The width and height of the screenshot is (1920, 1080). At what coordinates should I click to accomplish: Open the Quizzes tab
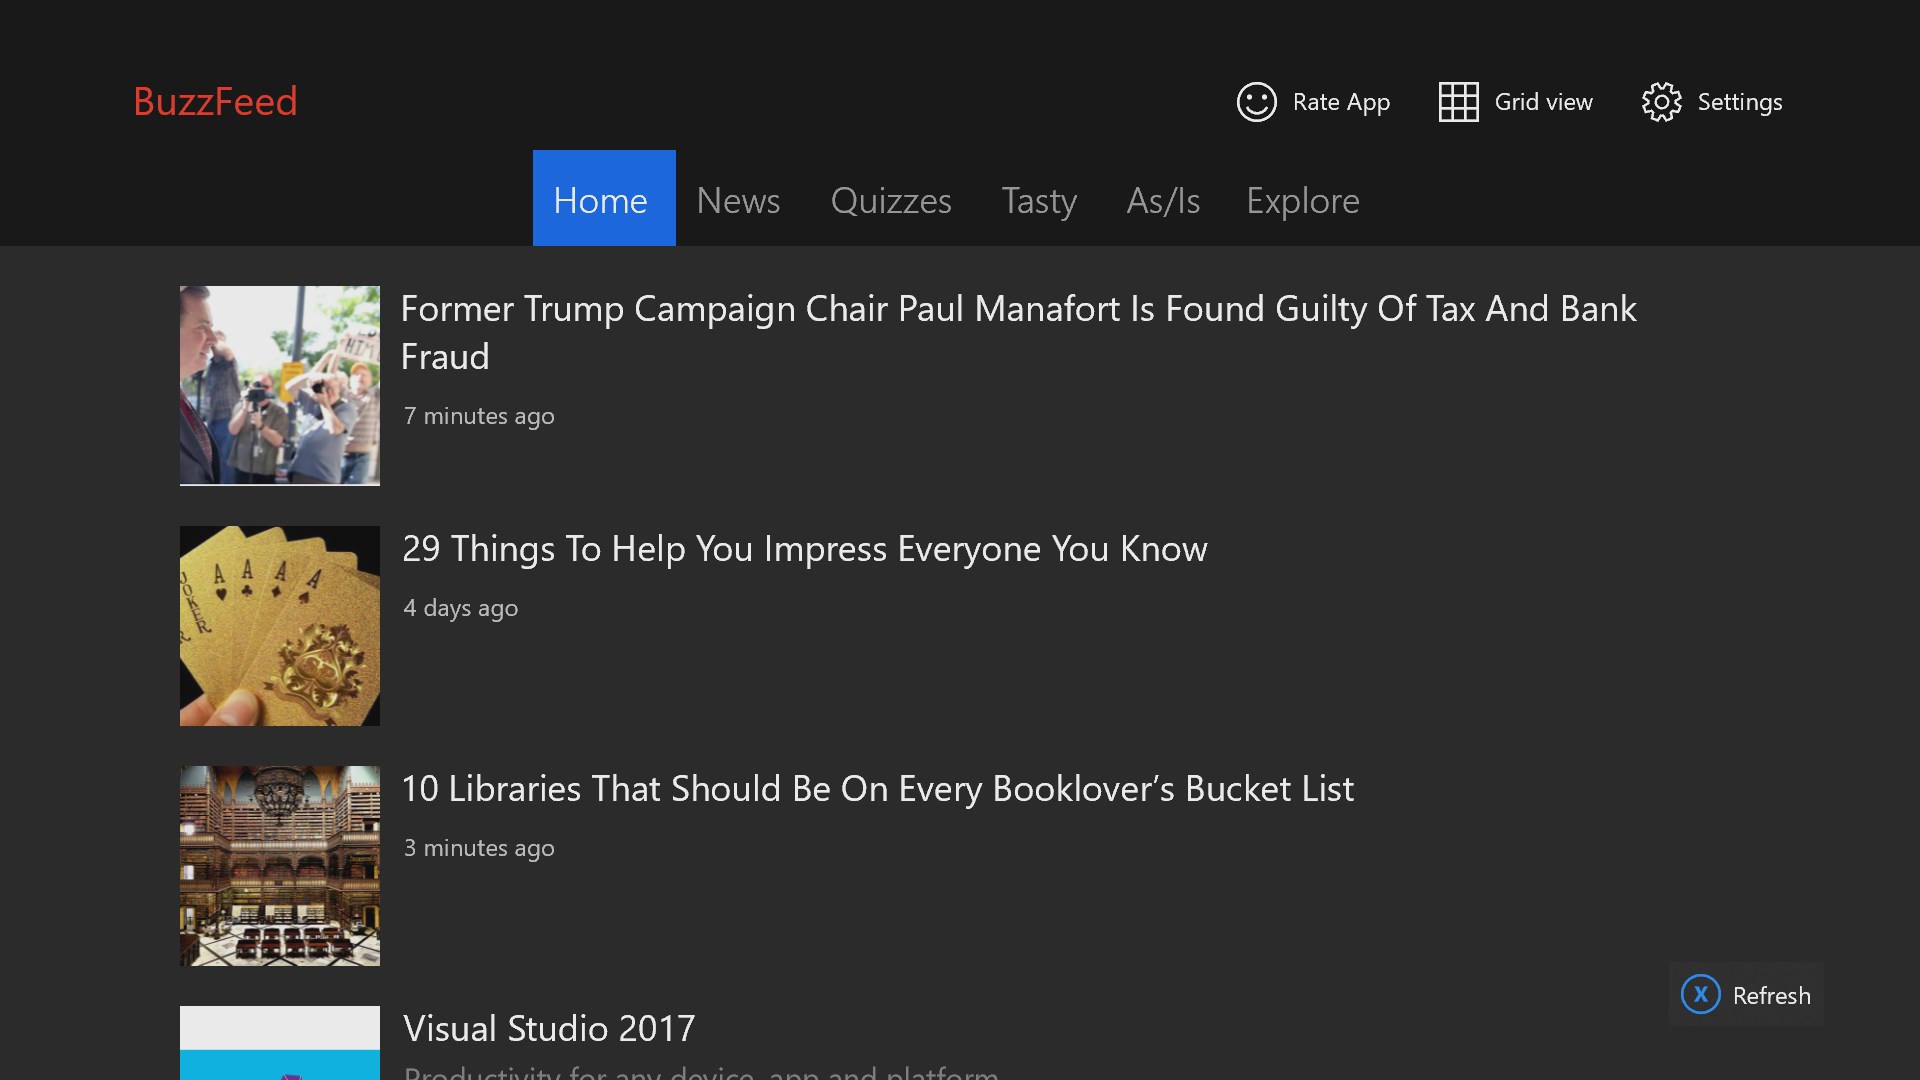click(x=891, y=201)
